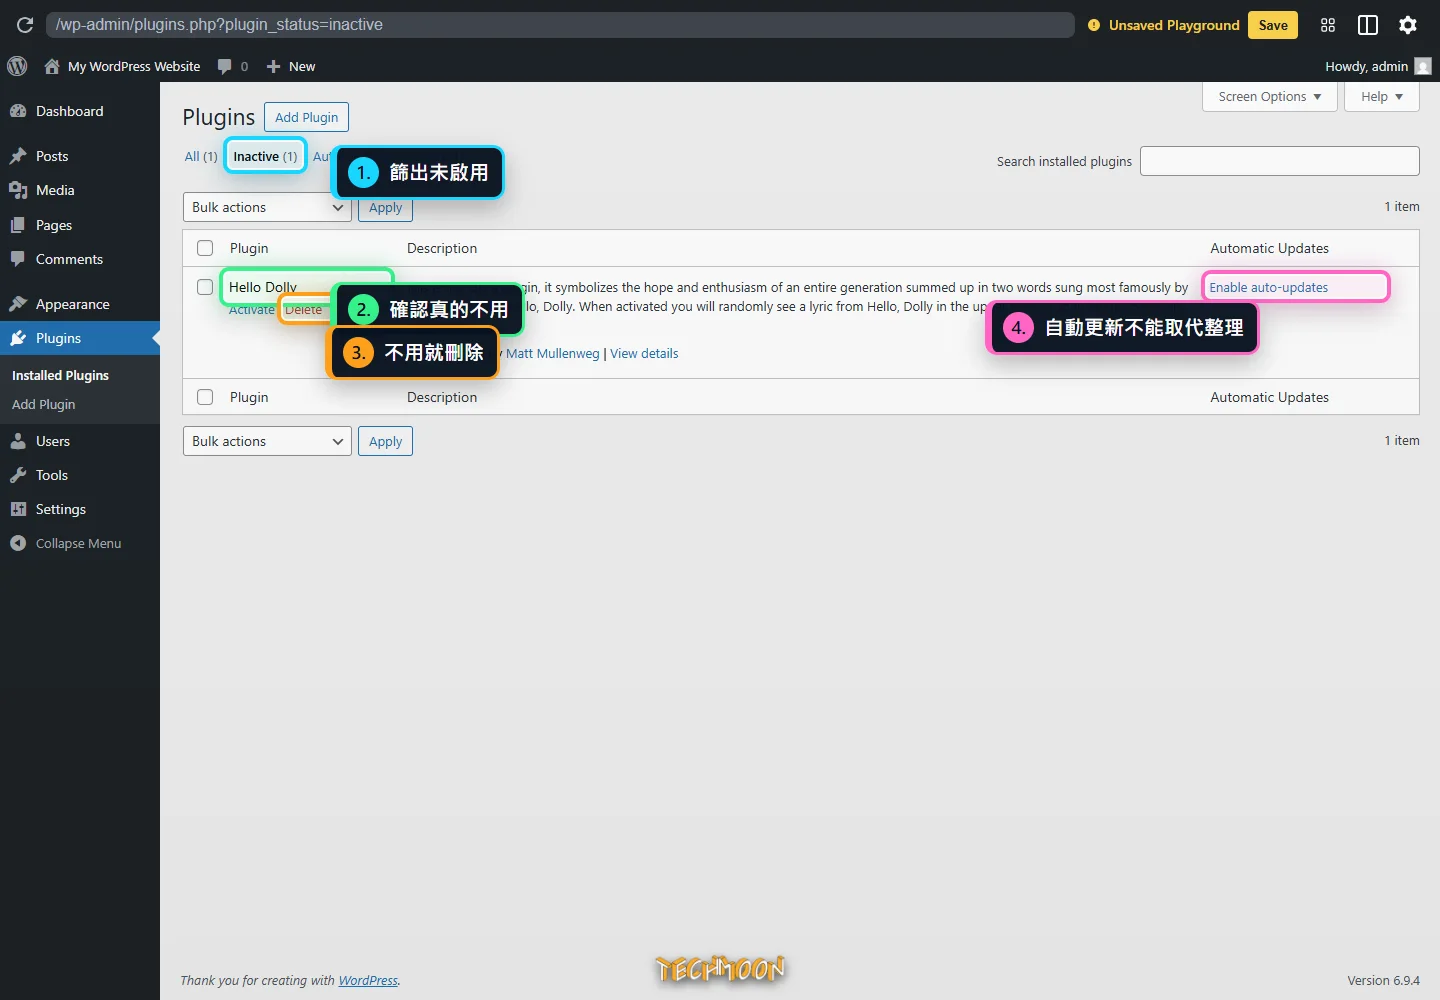Viewport: 1440px width, 1000px height.
Task: Expand Screen Options panel
Action: (1270, 96)
